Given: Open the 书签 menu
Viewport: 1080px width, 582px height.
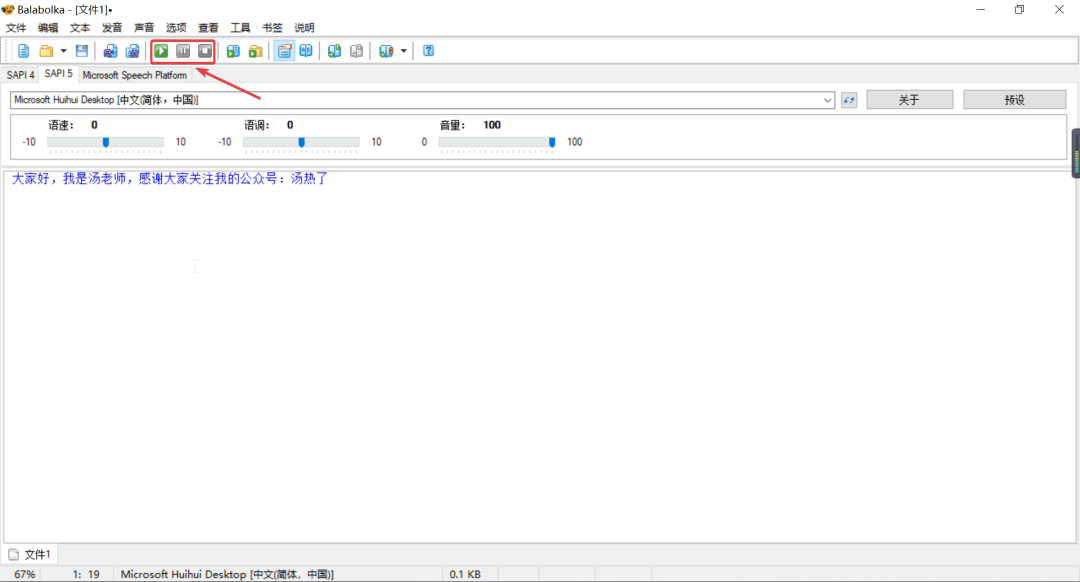Looking at the screenshot, I should [272, 28].
